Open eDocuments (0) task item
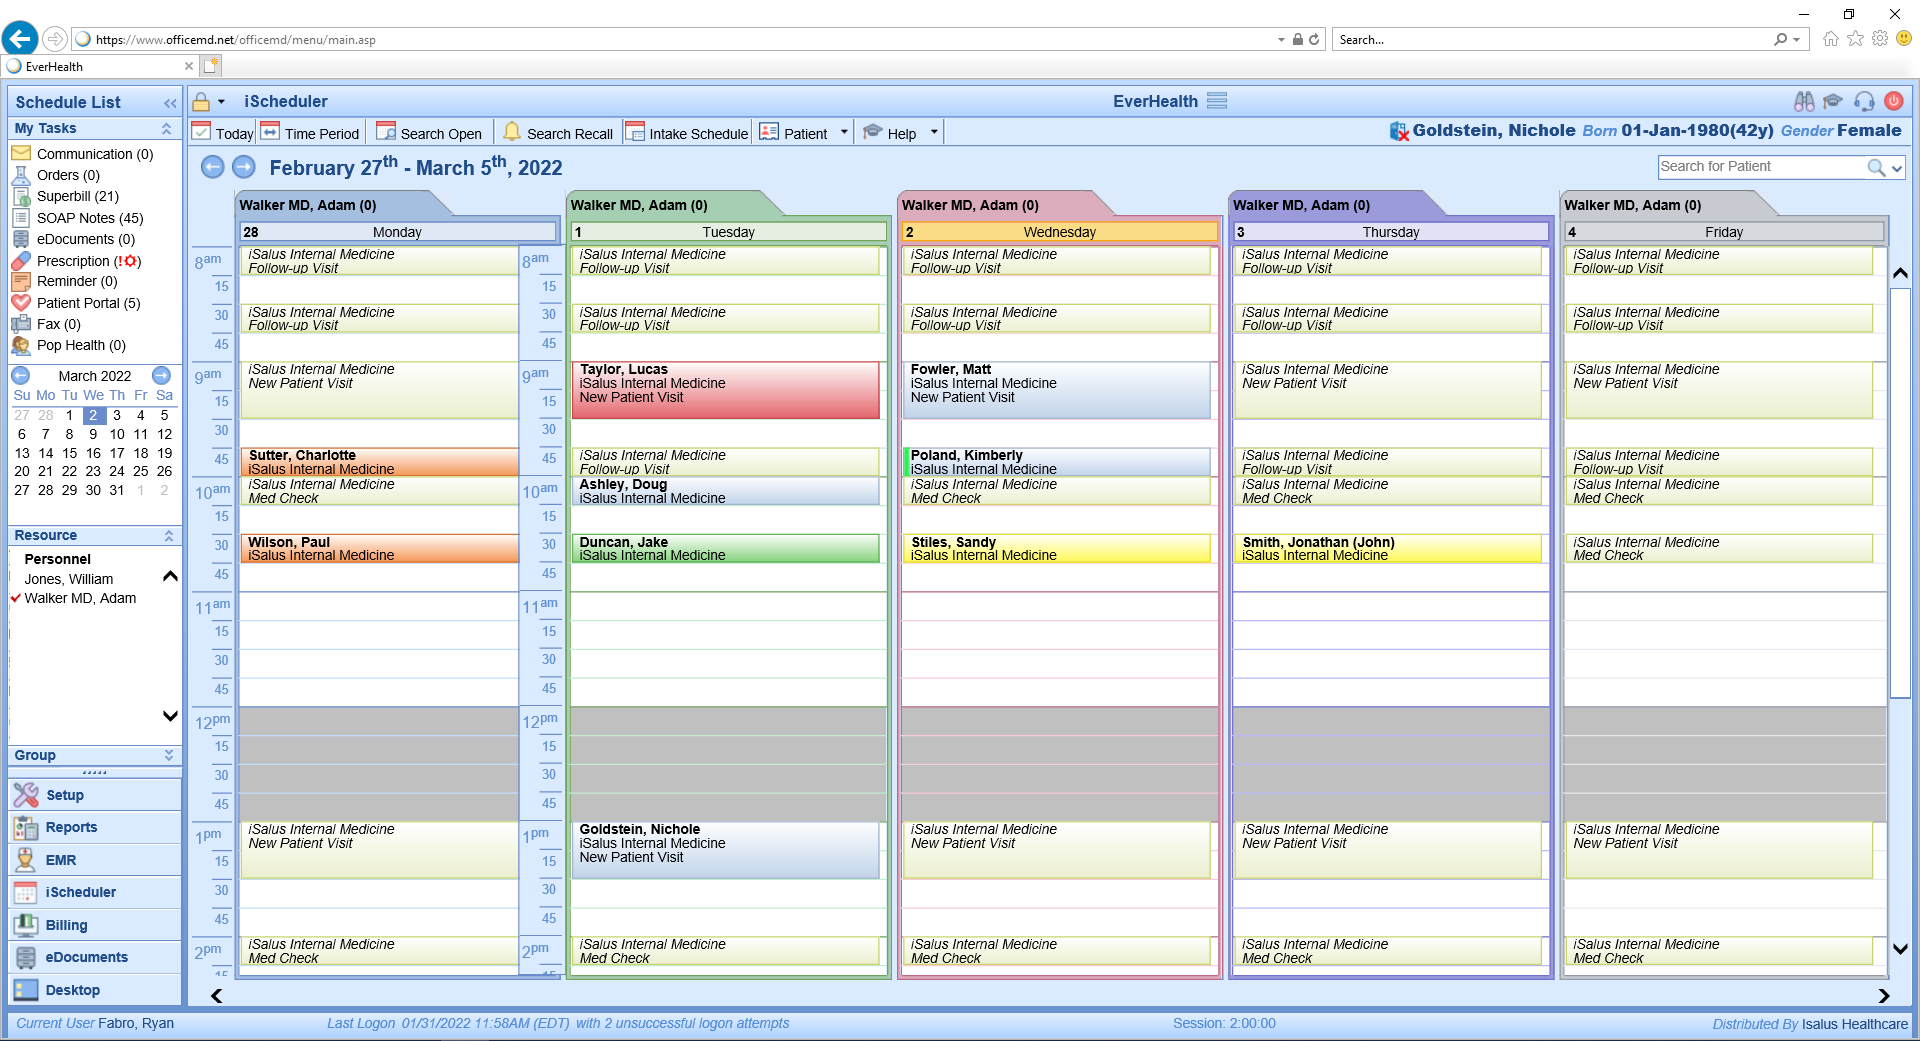 [74, 239]
